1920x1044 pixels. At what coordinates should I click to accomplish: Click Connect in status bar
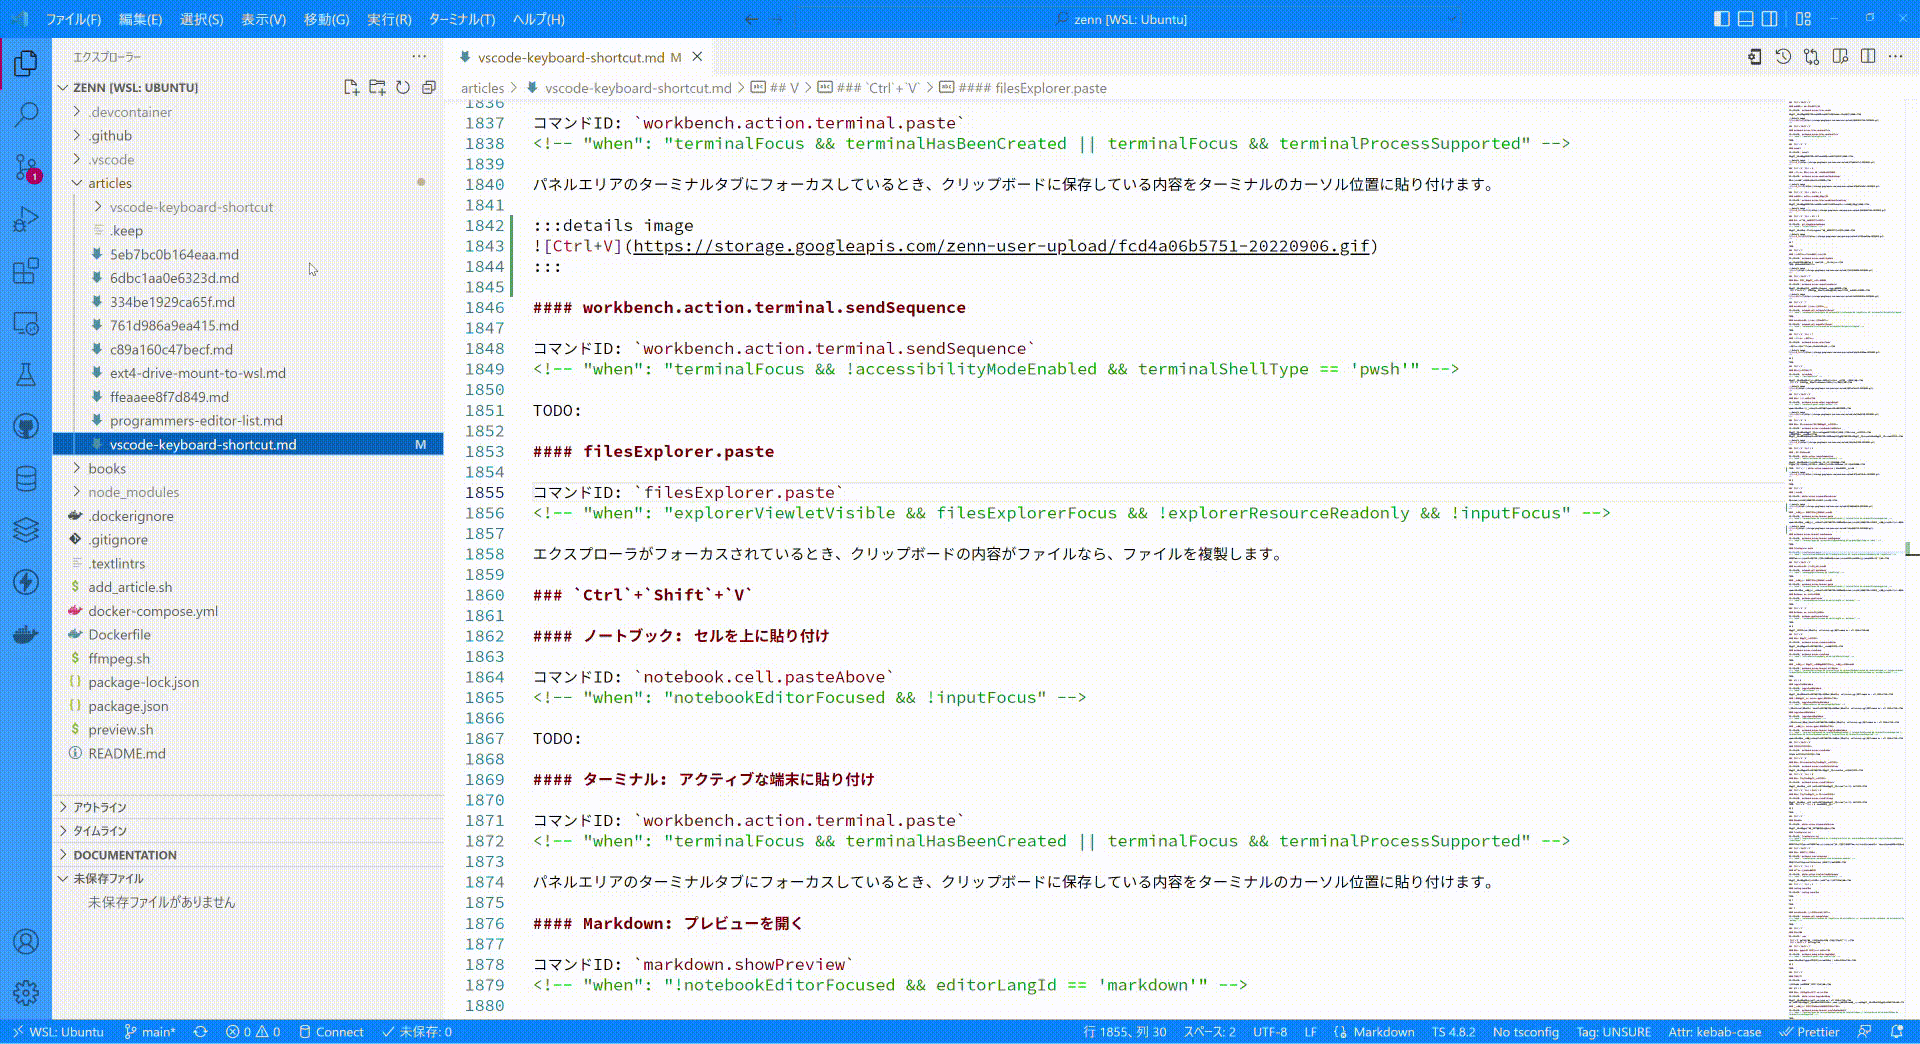tap(331, 1032)
